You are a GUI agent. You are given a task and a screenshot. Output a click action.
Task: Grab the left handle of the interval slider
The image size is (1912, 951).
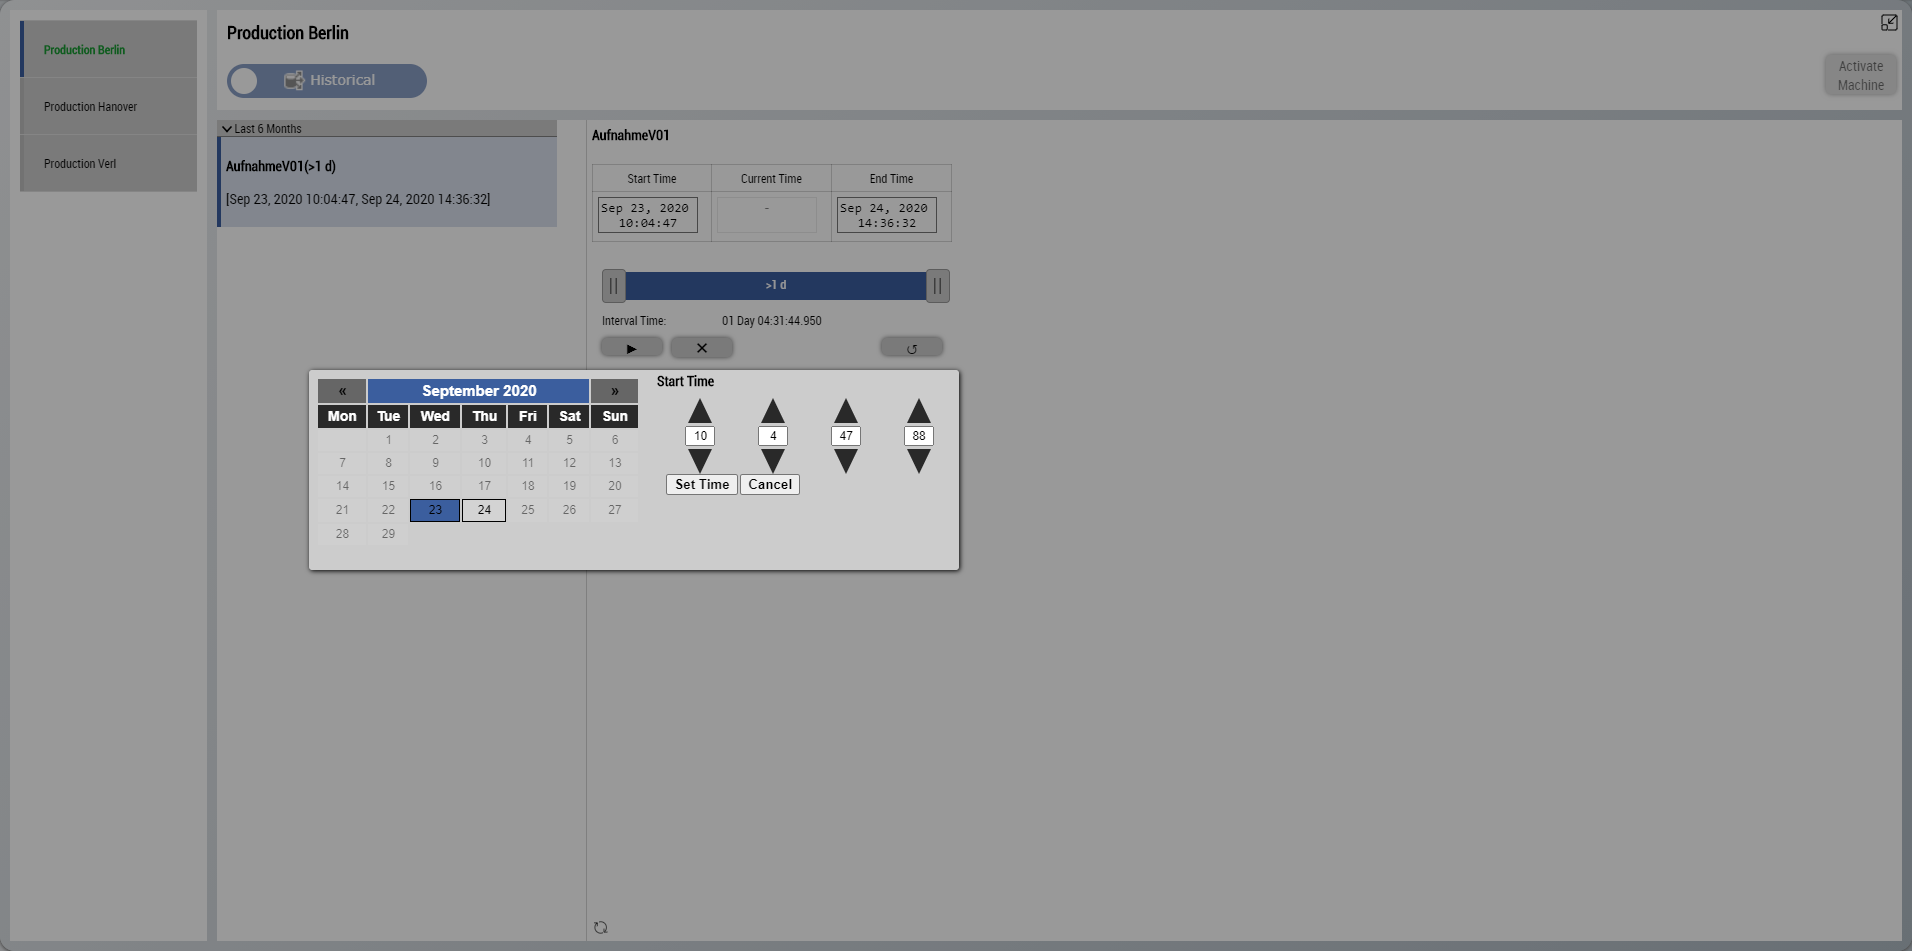tap(613, 285)
